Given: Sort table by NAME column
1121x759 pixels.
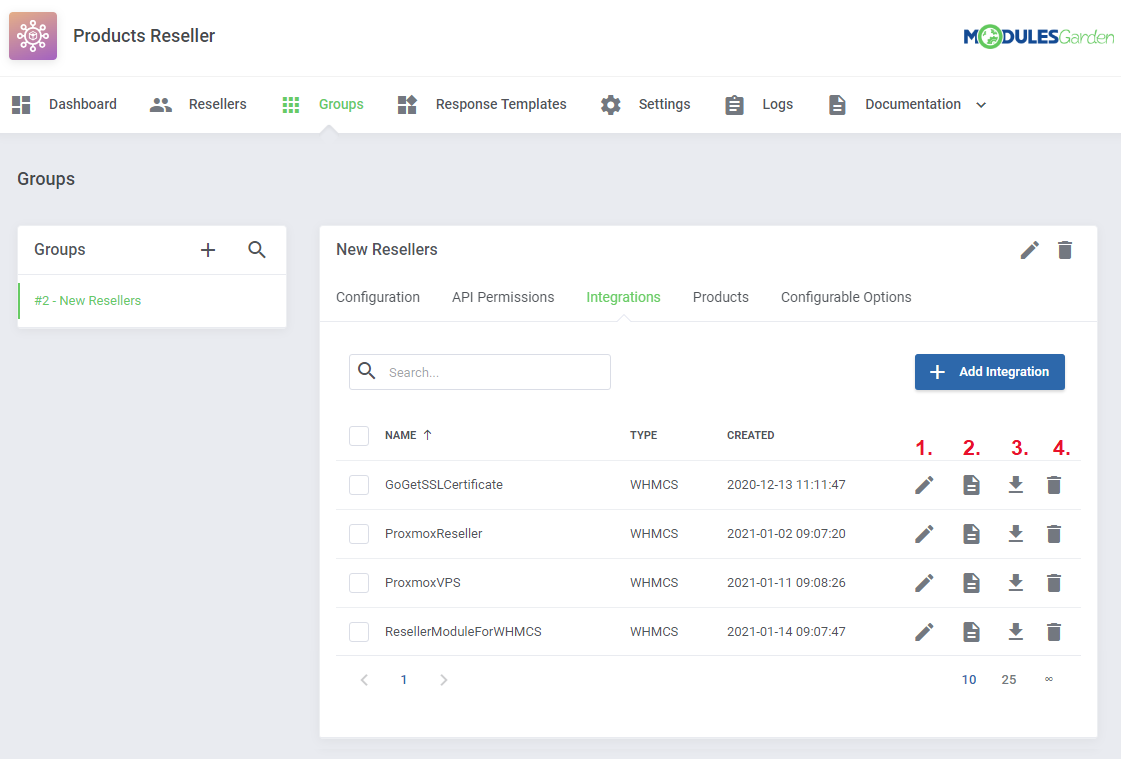Looking at the screenshot, I should [x=408, y=435].
